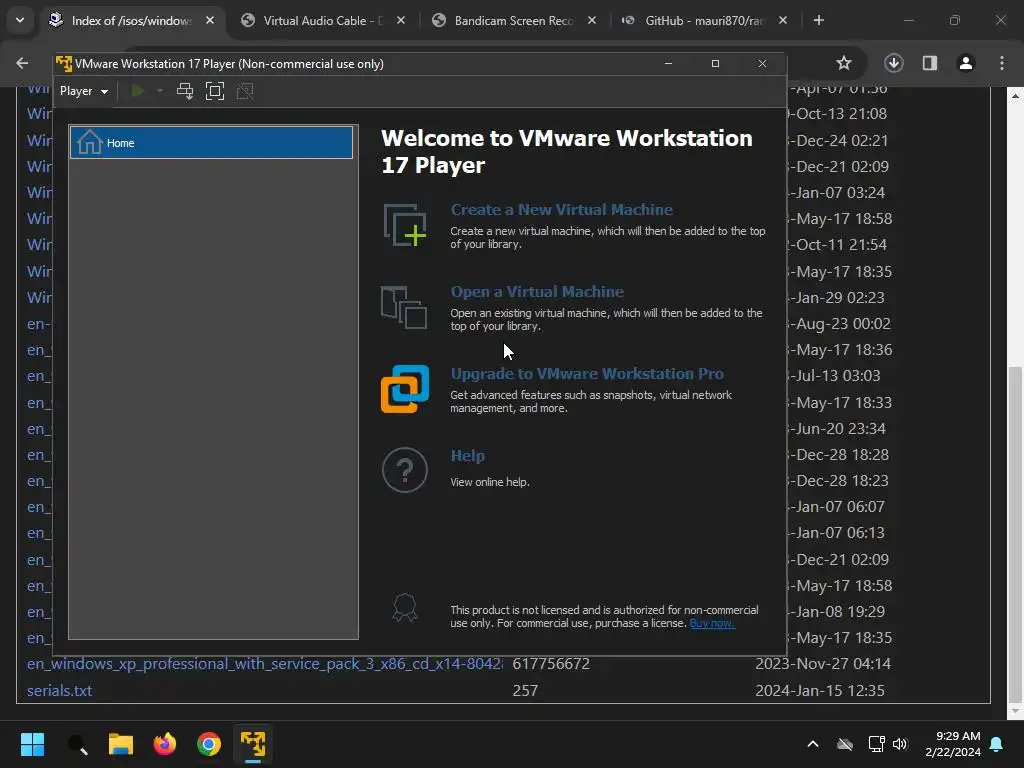
Task: Switch to Bandicam Screen Recorder tab
Action: [515, 20]
